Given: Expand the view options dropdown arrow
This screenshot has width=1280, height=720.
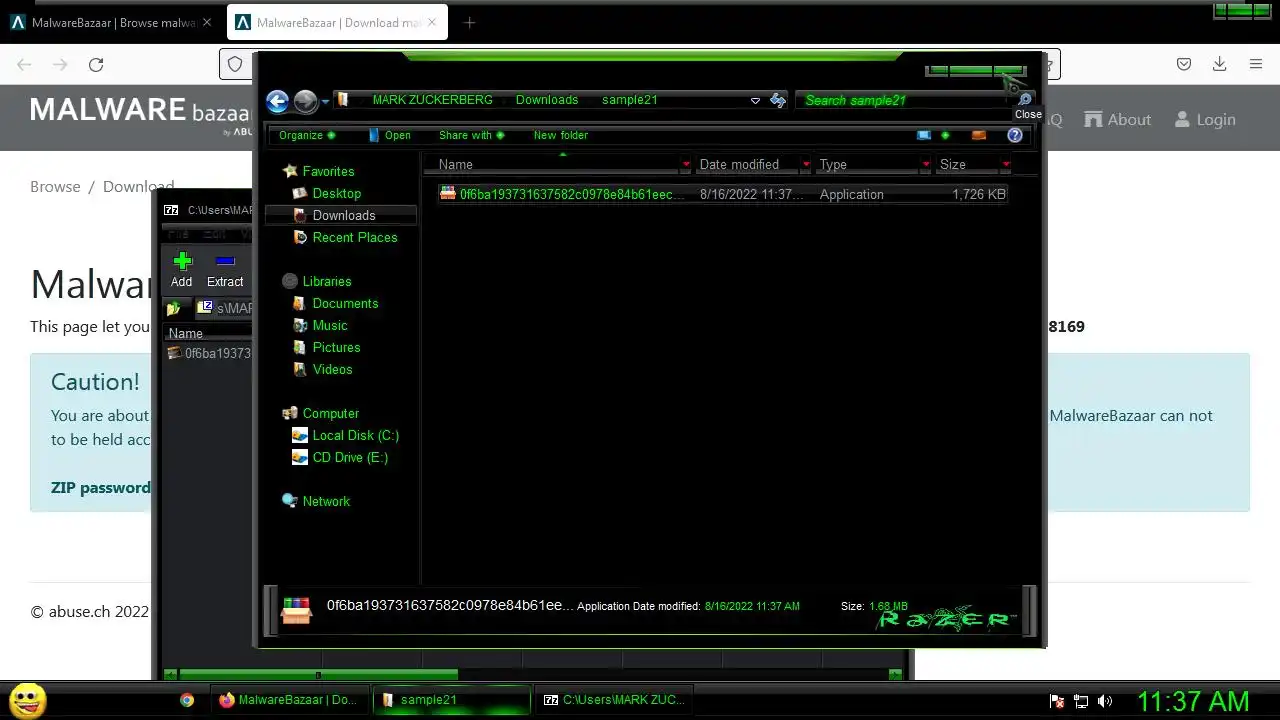Looking at the screenshot, I should pyautogui.click(x=945, y=135).
